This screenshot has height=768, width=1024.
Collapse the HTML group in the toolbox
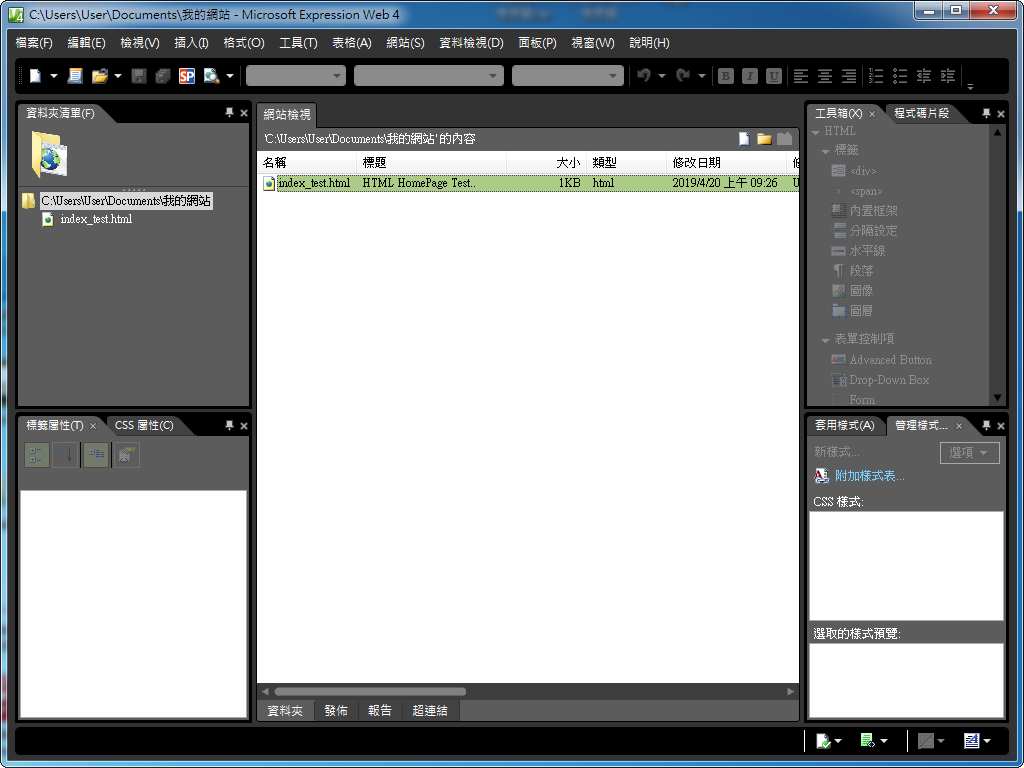click(x=816, y=132)
